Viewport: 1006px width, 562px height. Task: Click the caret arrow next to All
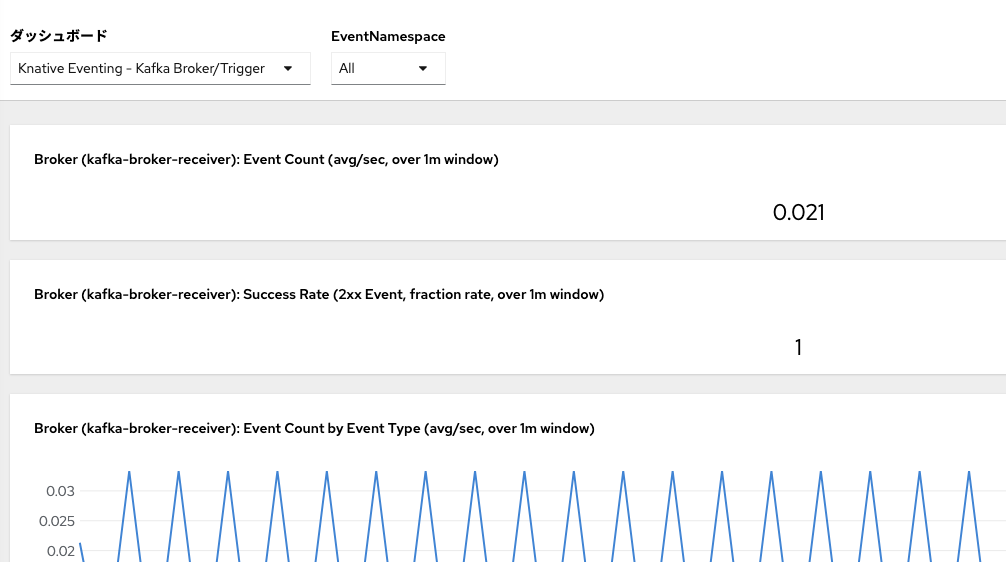[423, 69]
